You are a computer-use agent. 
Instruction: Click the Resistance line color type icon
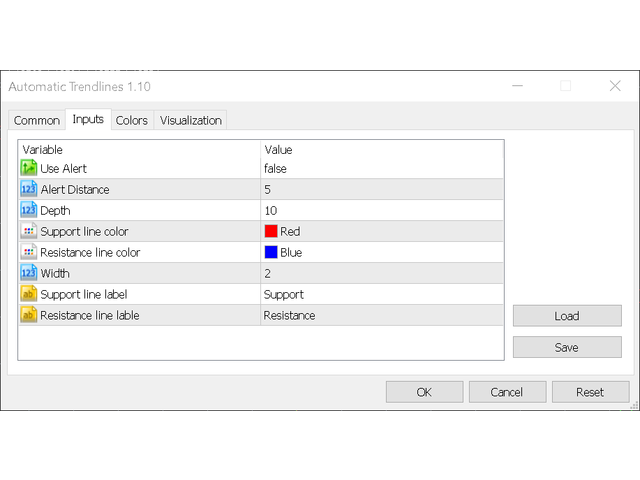coord(29,252)
